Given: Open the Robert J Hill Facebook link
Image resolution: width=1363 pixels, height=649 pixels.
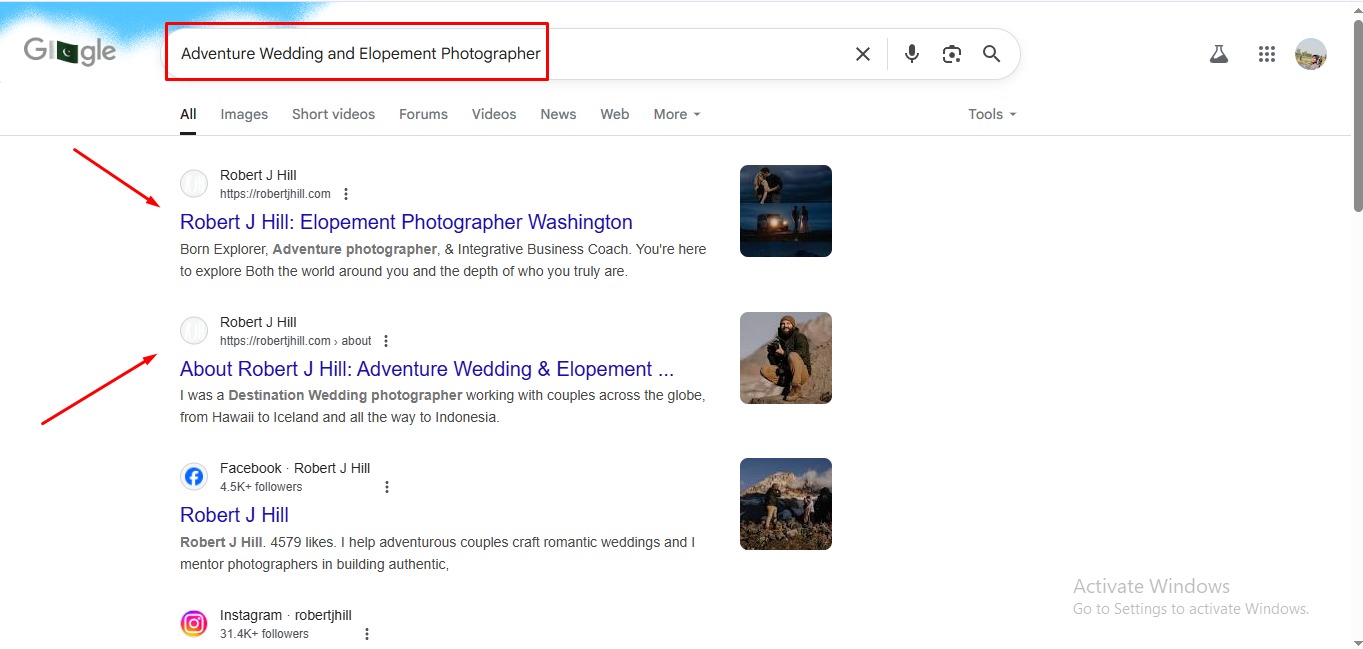Looking at the screenshot, I should click(x=234, y=515).
